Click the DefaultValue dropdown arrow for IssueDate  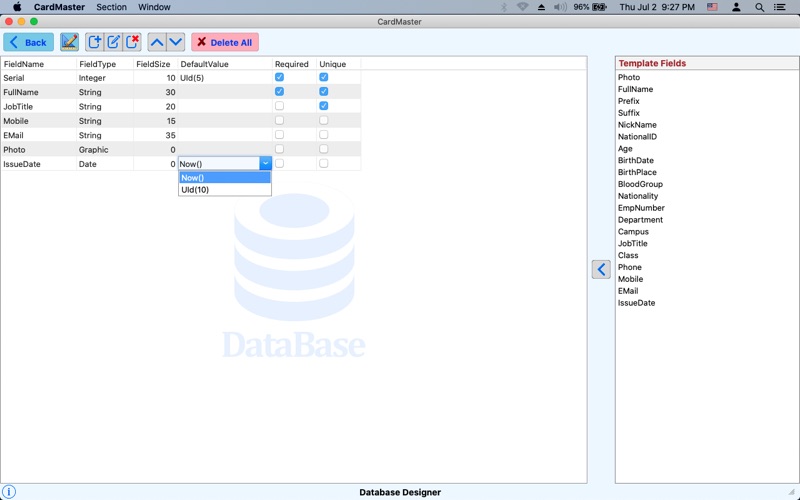click(265, 163)
